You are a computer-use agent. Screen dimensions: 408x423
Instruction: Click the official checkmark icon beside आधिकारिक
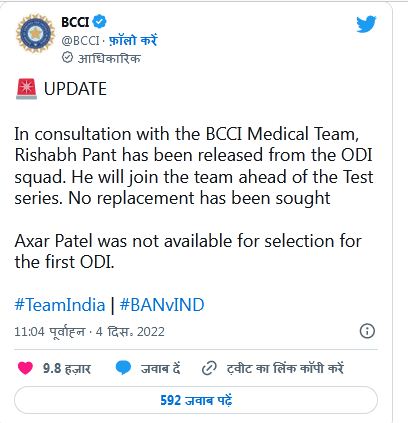[x=67, y=58]
